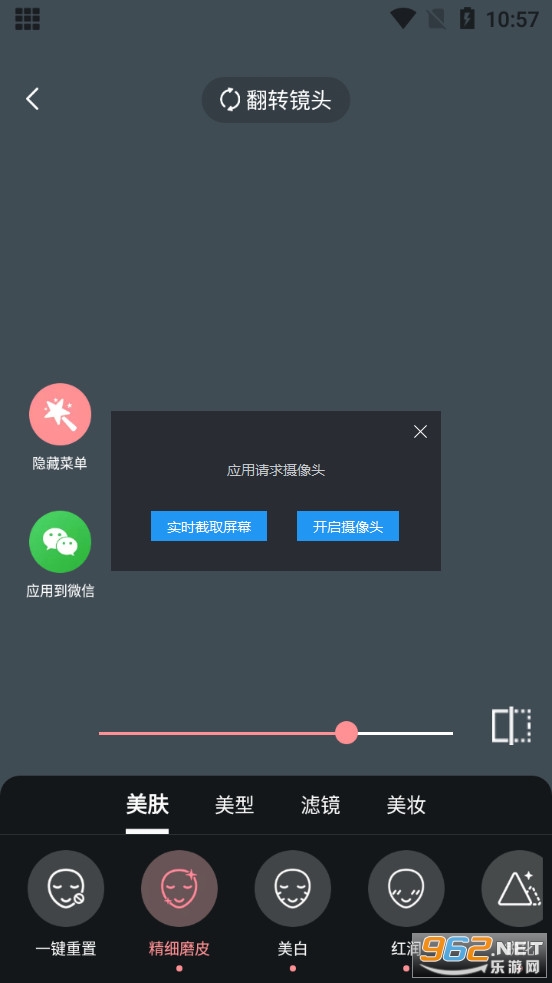Screen dimensions: 552x983
Task: Select the triangle sharpen icon
Action: [x=513, y=888]
